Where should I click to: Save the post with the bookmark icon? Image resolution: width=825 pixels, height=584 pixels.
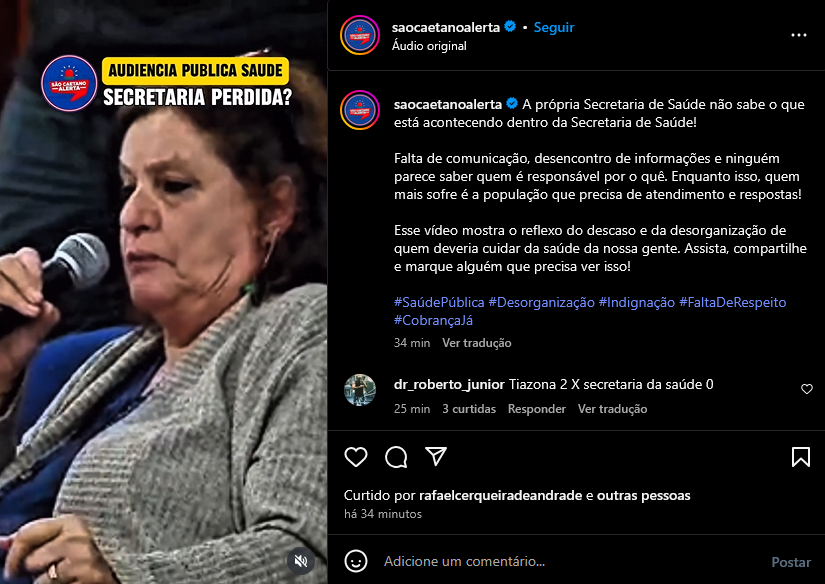(x=801, y=457)
